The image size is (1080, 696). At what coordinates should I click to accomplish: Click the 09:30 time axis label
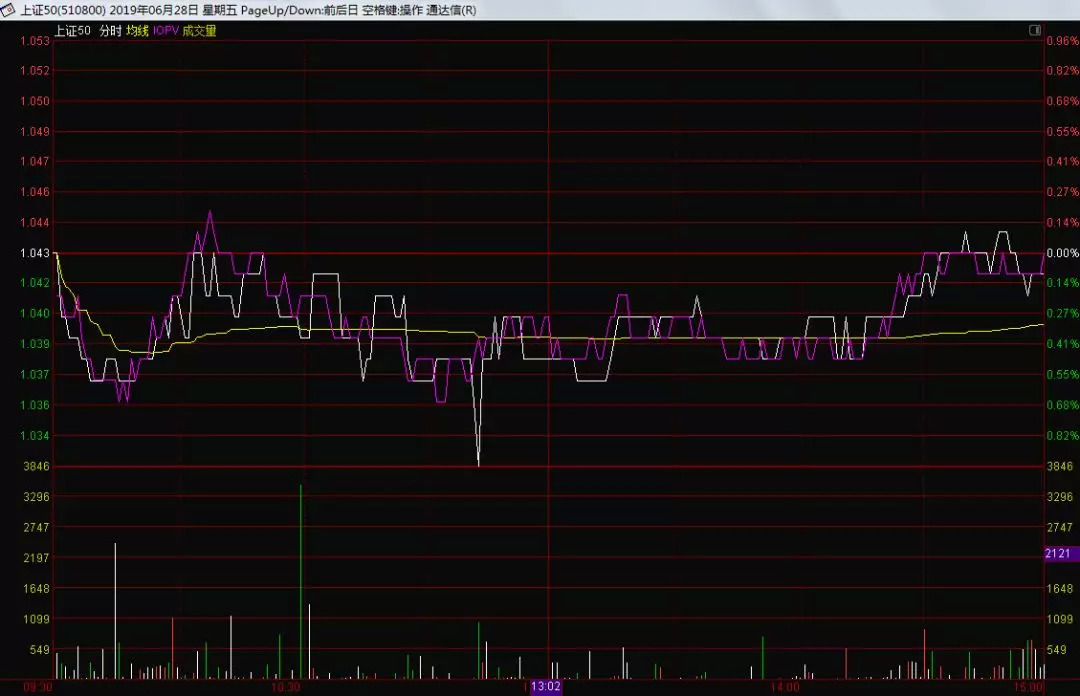pyautogui.click(x=37, y=688)
